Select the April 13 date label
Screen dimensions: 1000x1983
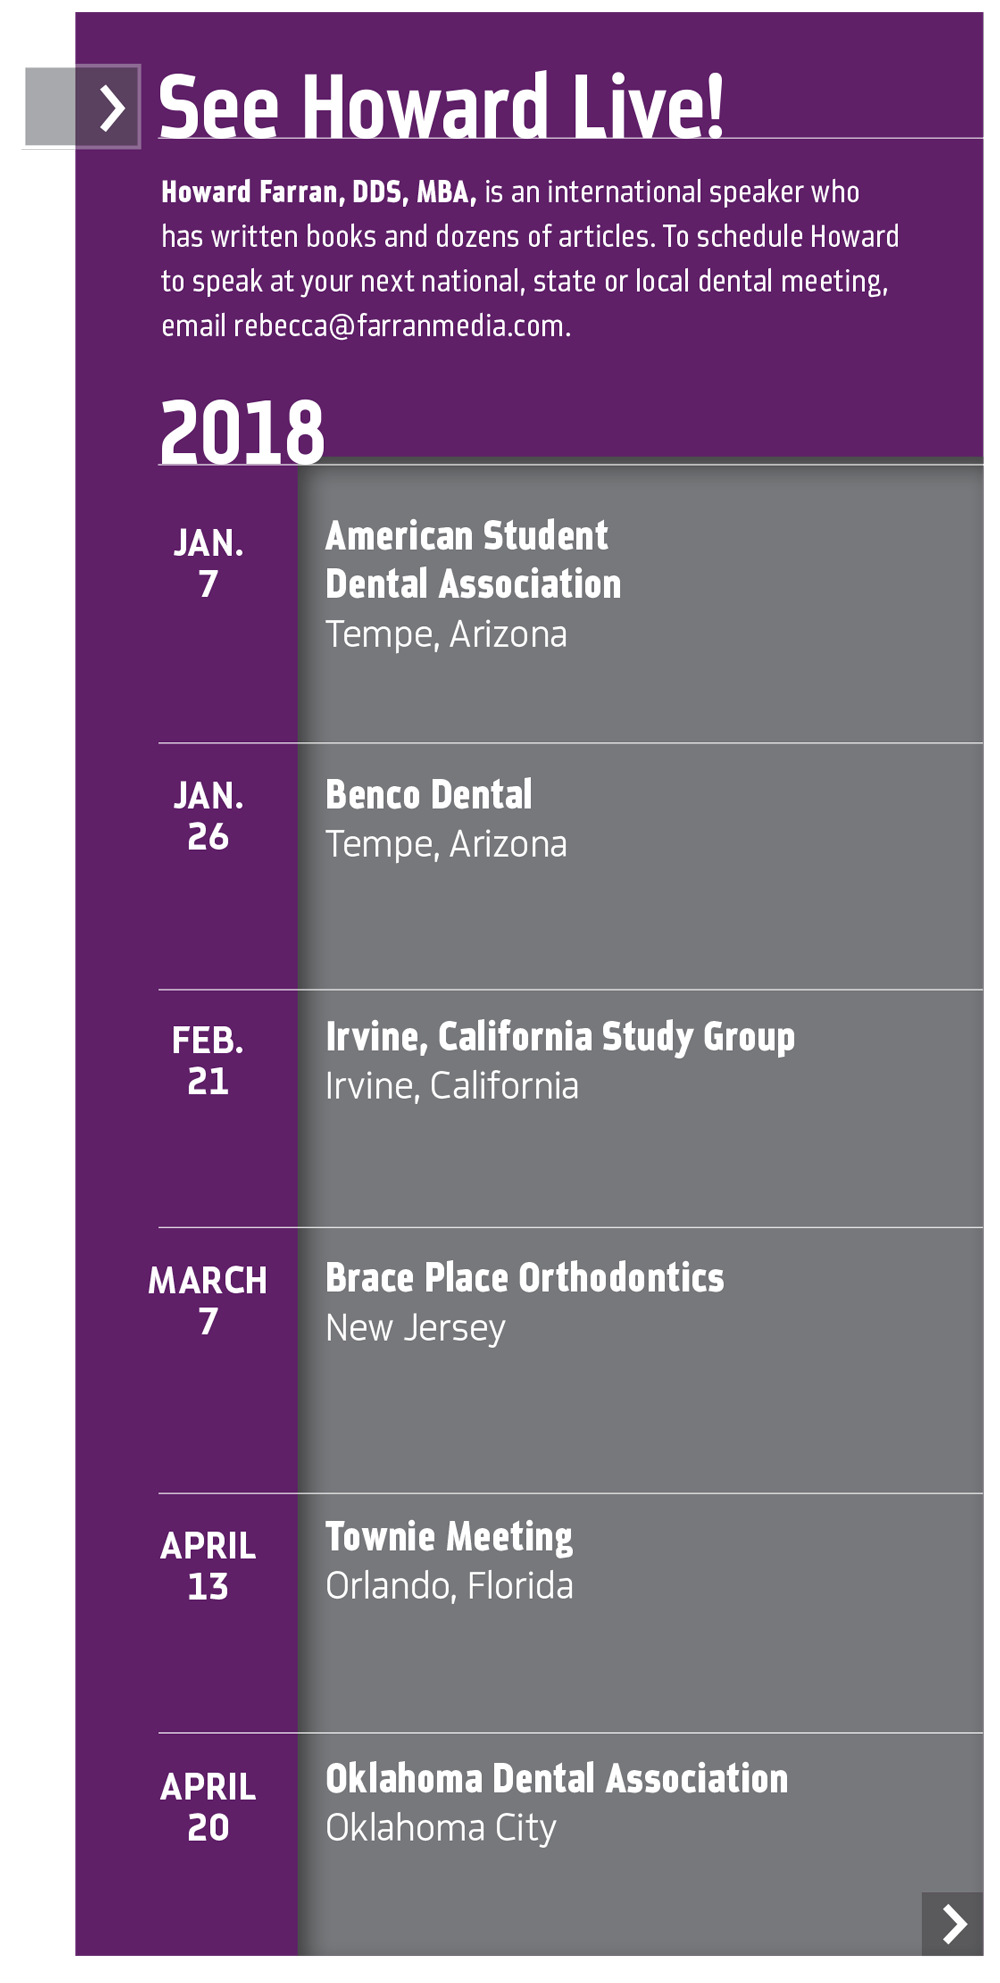pyautogui.click(x=208, y=1566)
